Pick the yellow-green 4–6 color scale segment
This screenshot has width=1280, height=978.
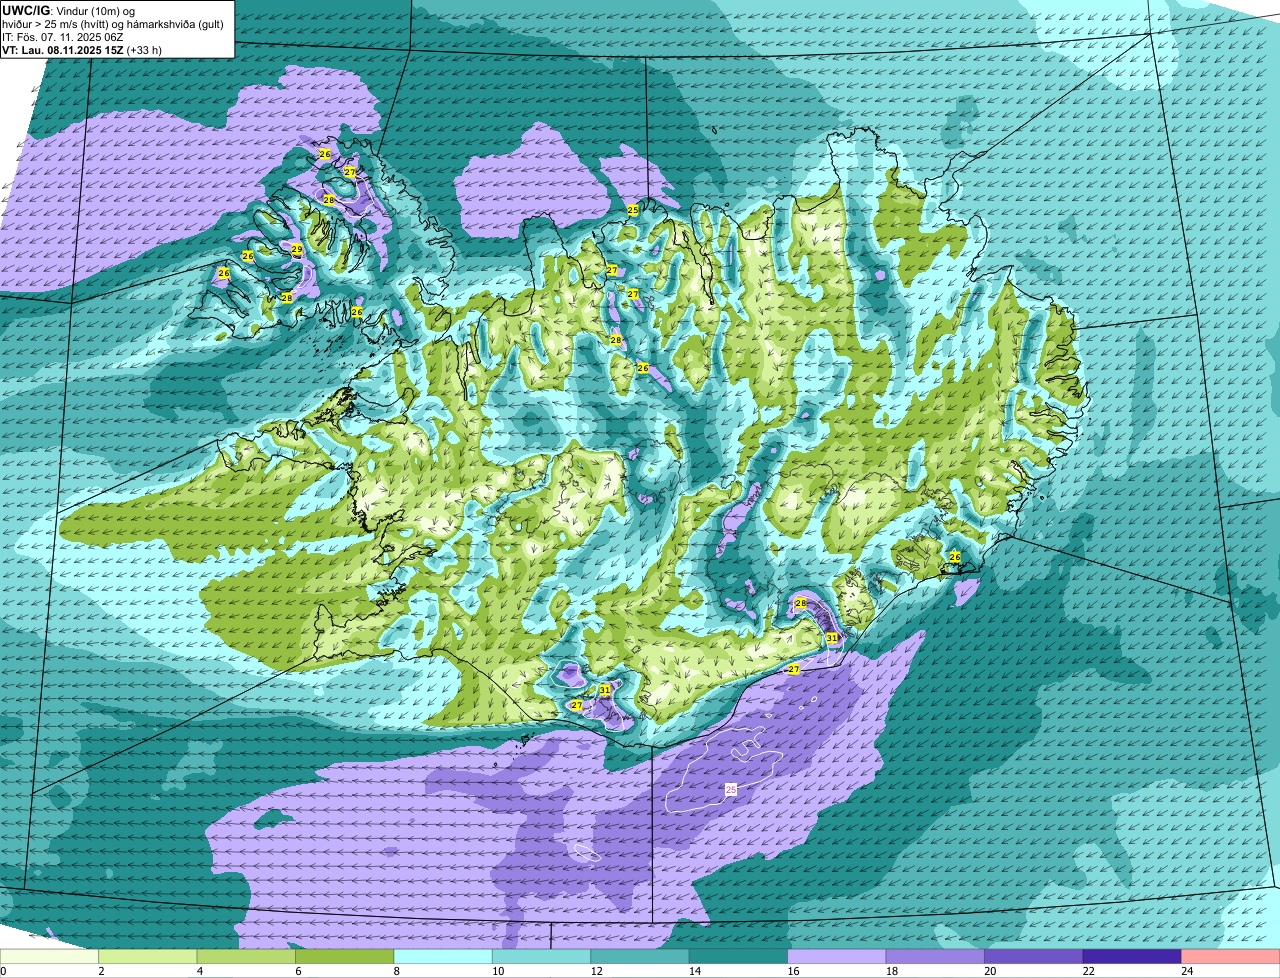[247, 957]
